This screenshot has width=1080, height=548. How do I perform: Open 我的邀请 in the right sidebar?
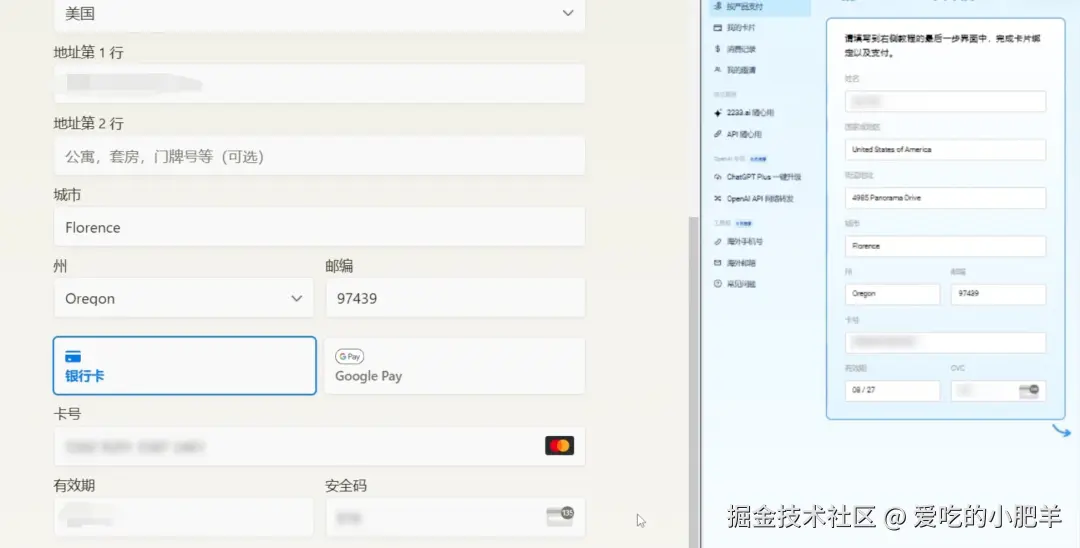734,70
